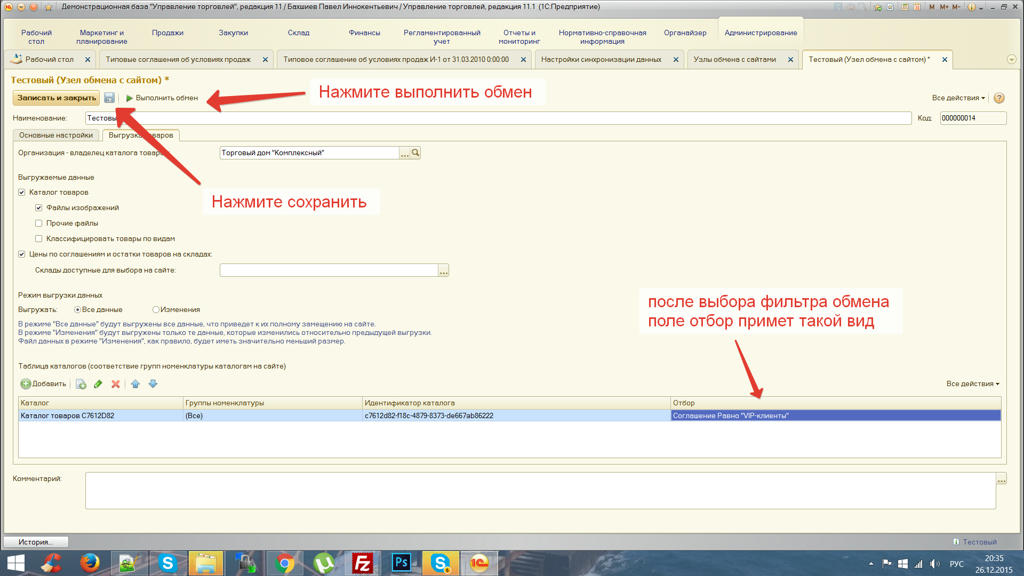The image size is (1024, 576).
Task: Open the Склад section
Action: click(298, 33)
